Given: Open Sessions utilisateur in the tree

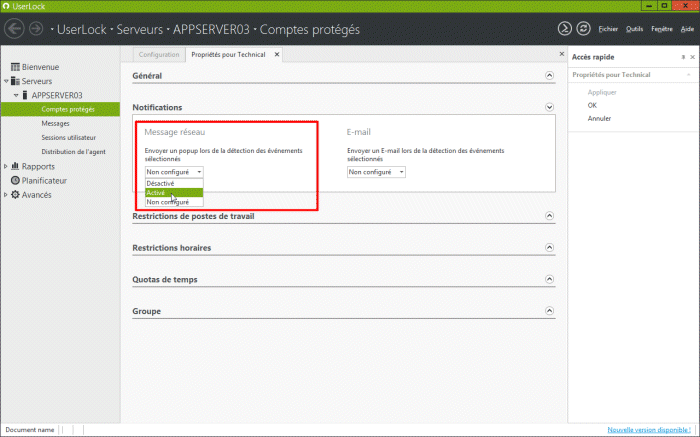Looking at the screenshot, I should tap(69, 138).
